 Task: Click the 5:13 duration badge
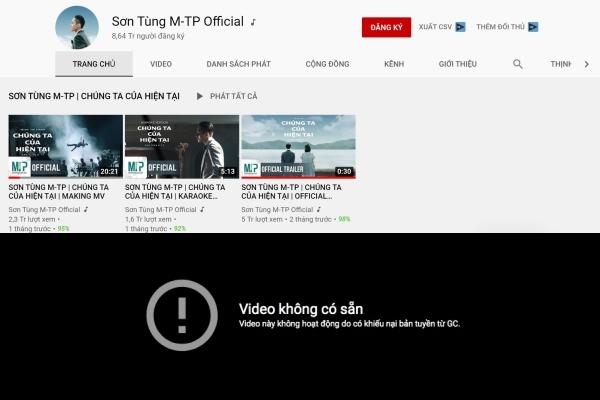(227, 171)
